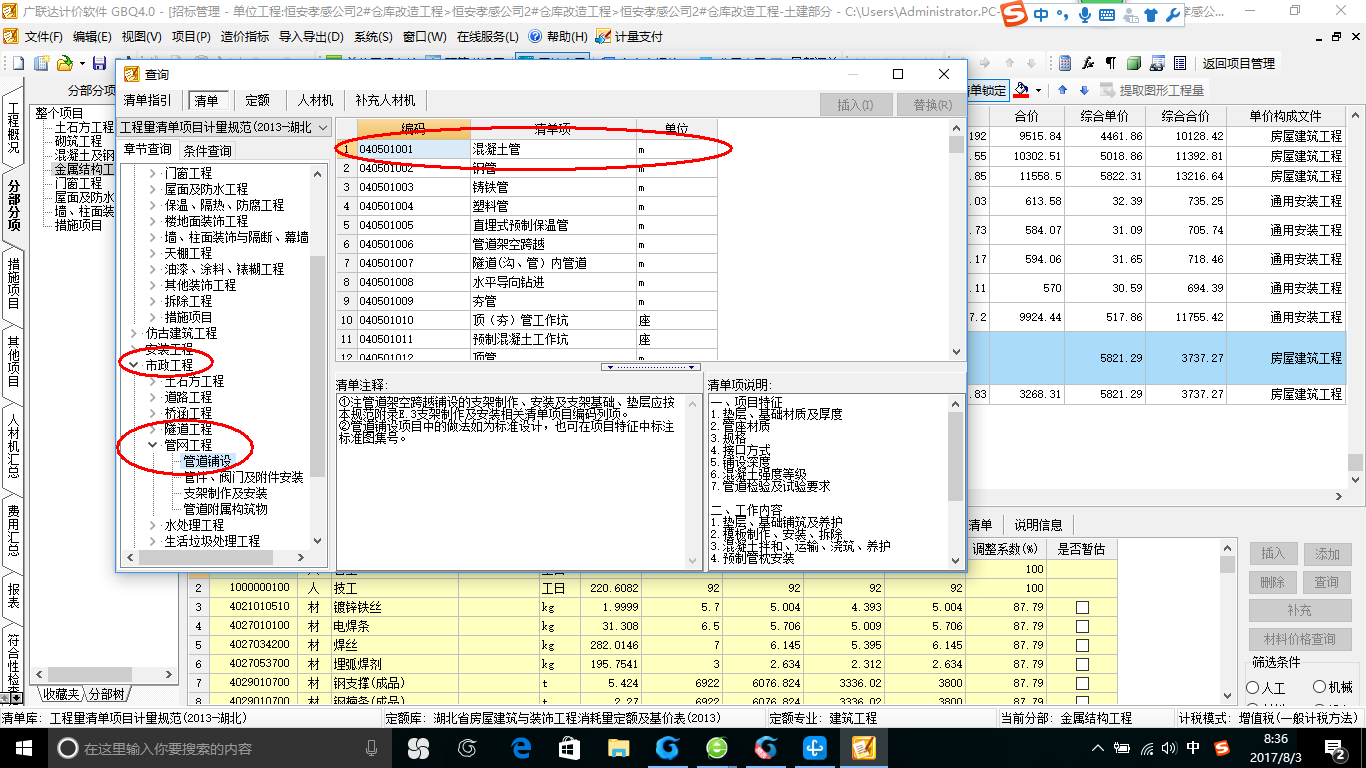The width and height of the screenshot is (1366, 768).
Task: Expand the 仿古建筑工程 tree node
Action: [x=135, y=333]
